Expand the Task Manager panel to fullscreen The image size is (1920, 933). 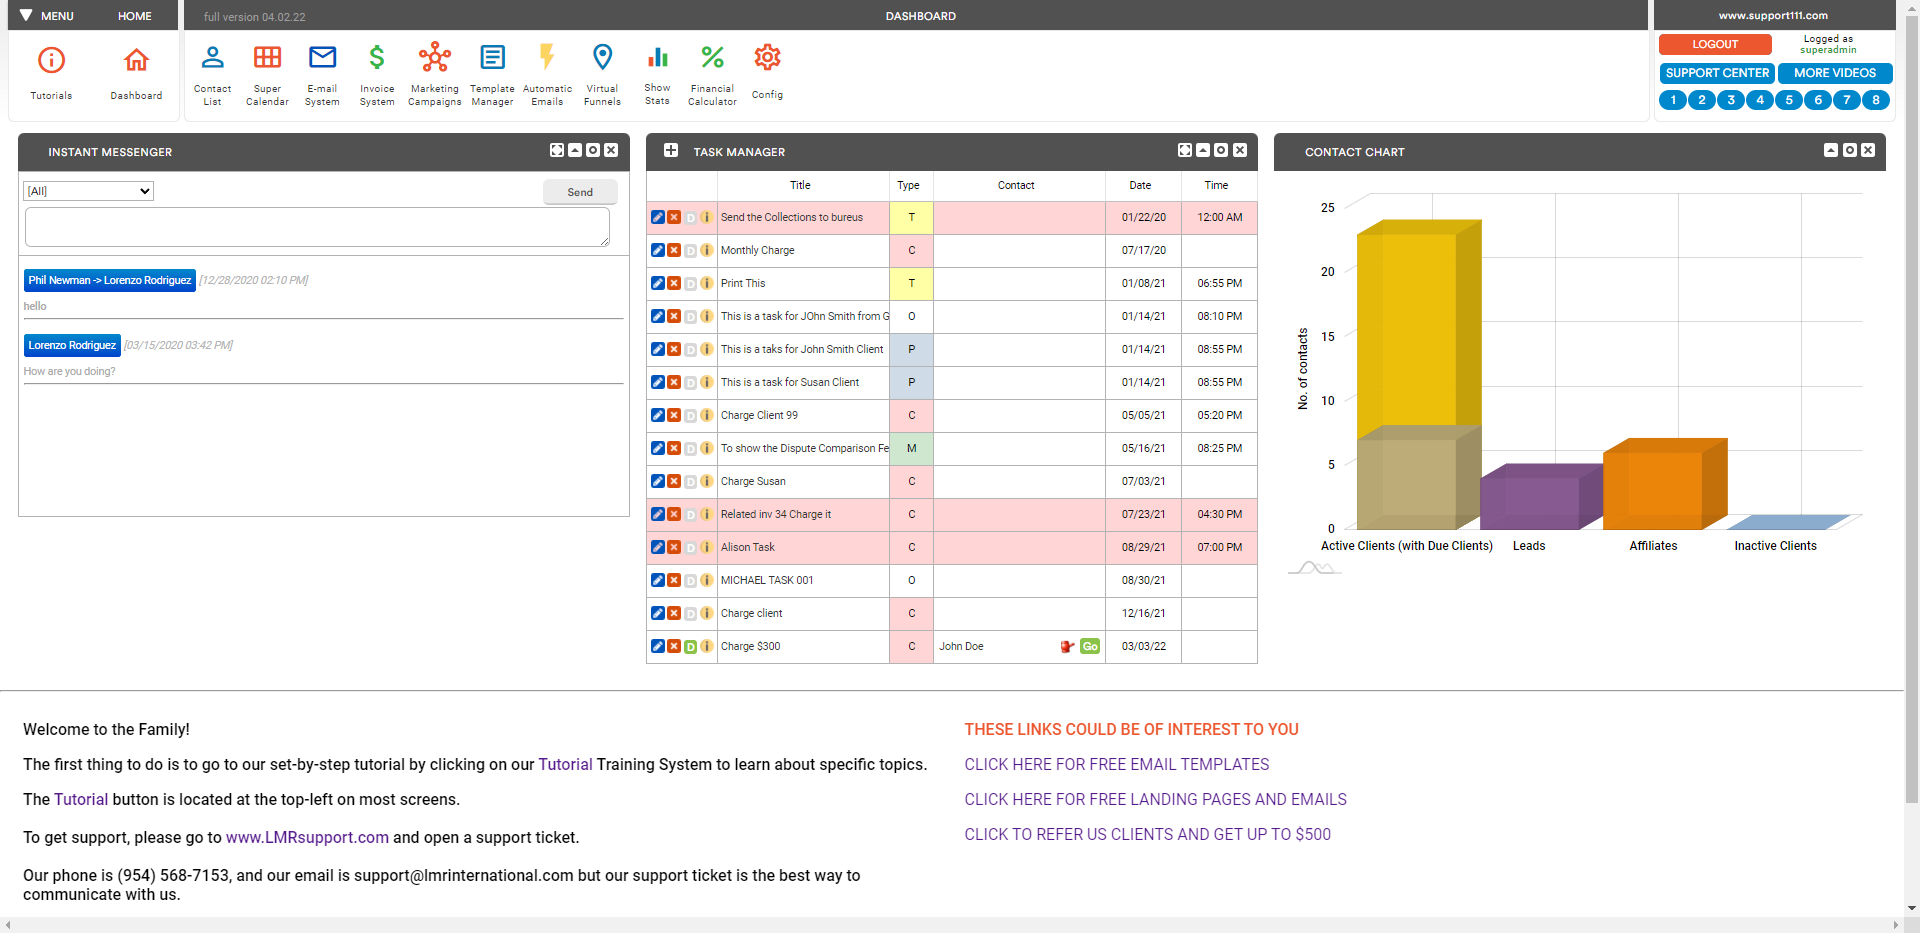pos(1185,150)
